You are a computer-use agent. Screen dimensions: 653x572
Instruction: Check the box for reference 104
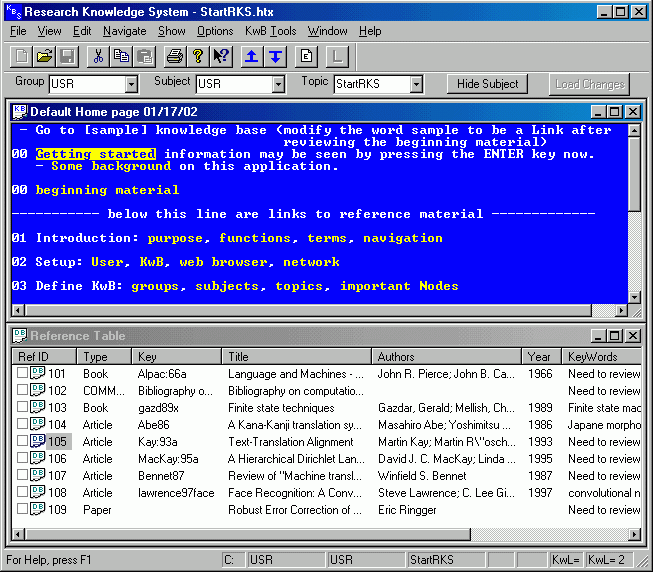click(22, 424)
